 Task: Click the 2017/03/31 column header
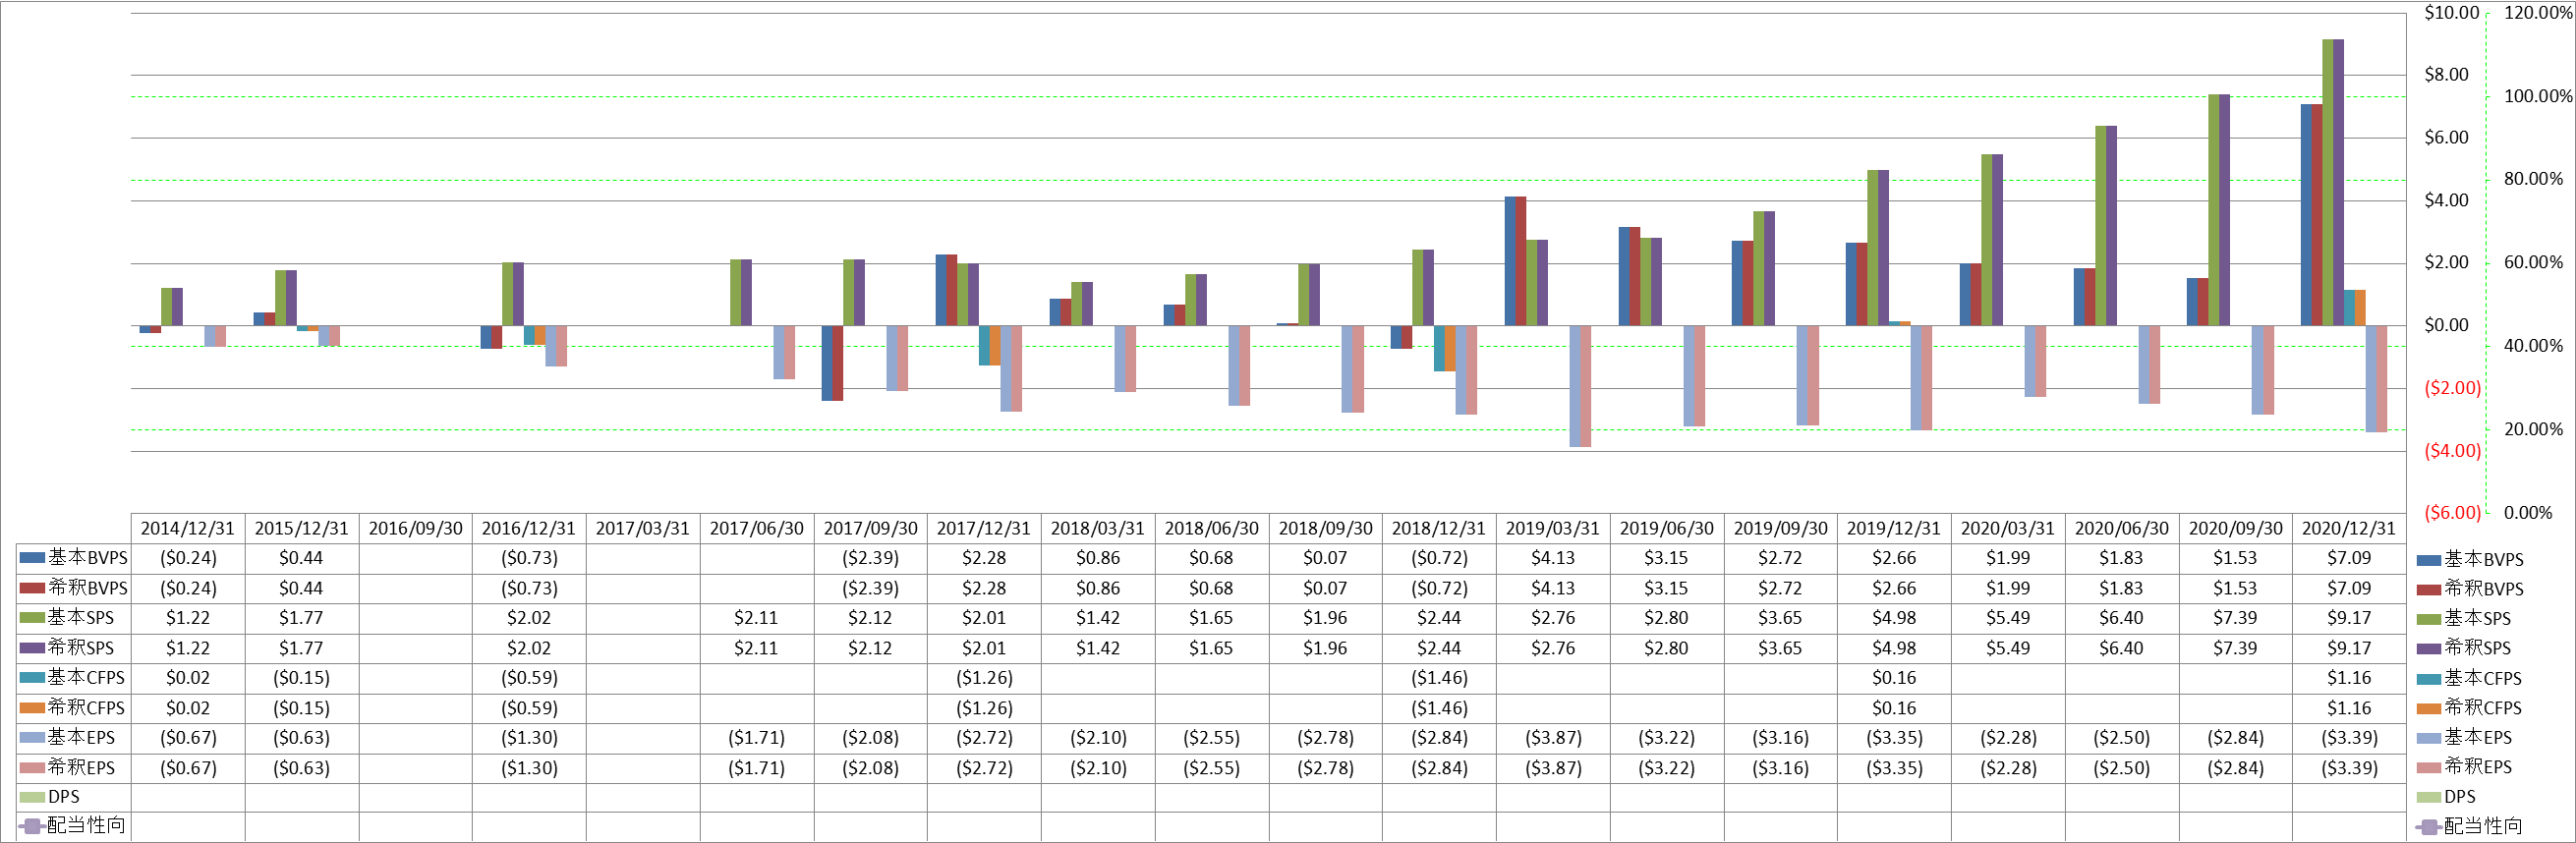643,529
